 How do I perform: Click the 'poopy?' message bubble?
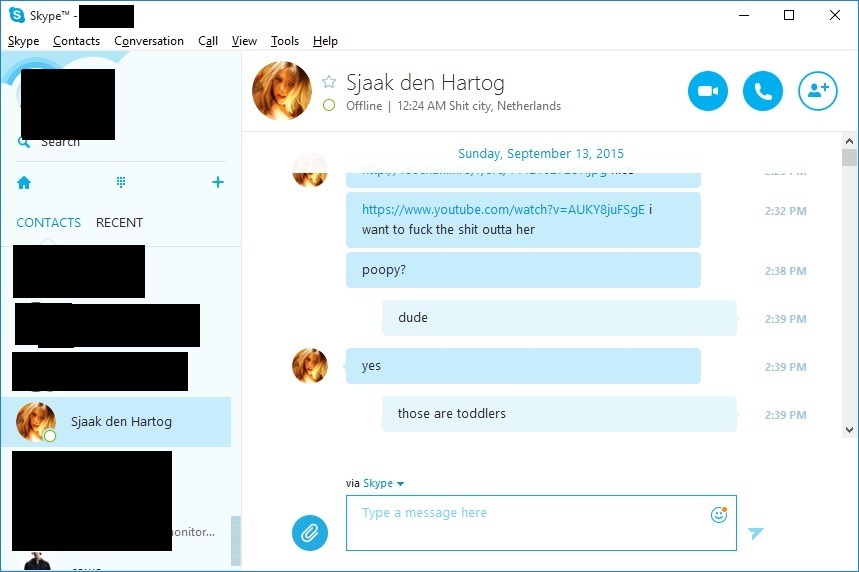coord(523,270)
